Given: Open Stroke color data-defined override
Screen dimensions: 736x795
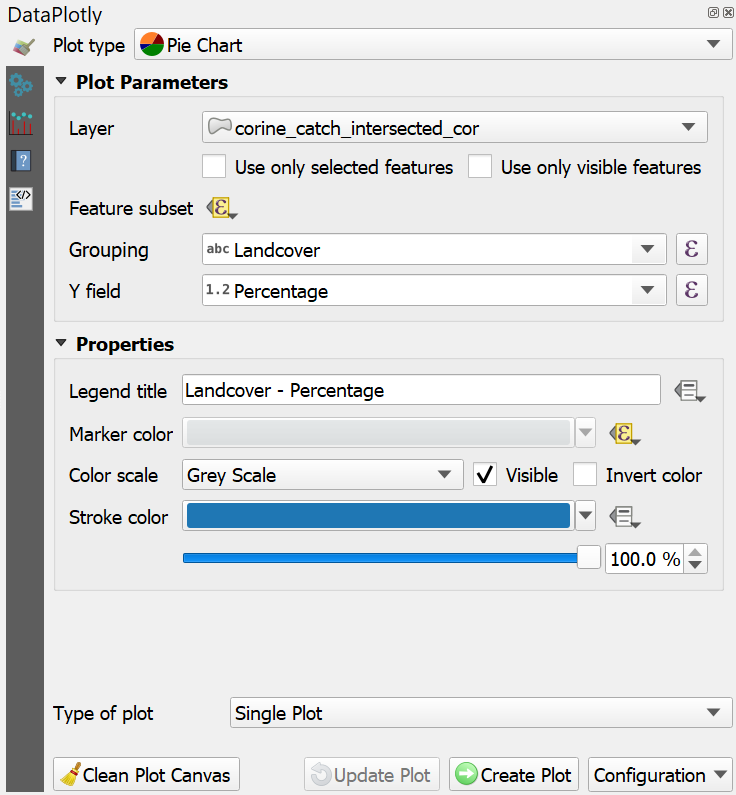Looking at the screenshot, I should (x=625, y=517).
